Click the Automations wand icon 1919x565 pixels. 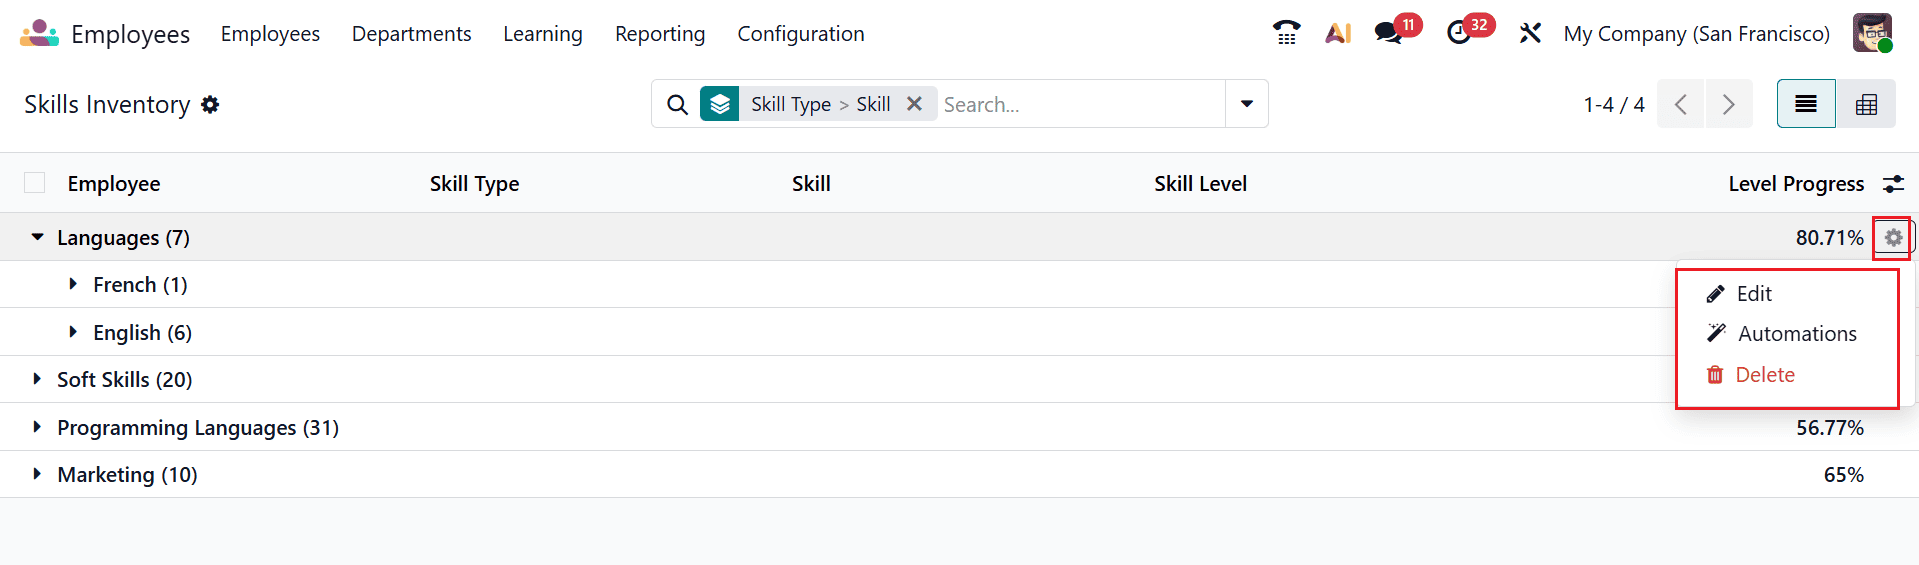[x=1717, y=333]
